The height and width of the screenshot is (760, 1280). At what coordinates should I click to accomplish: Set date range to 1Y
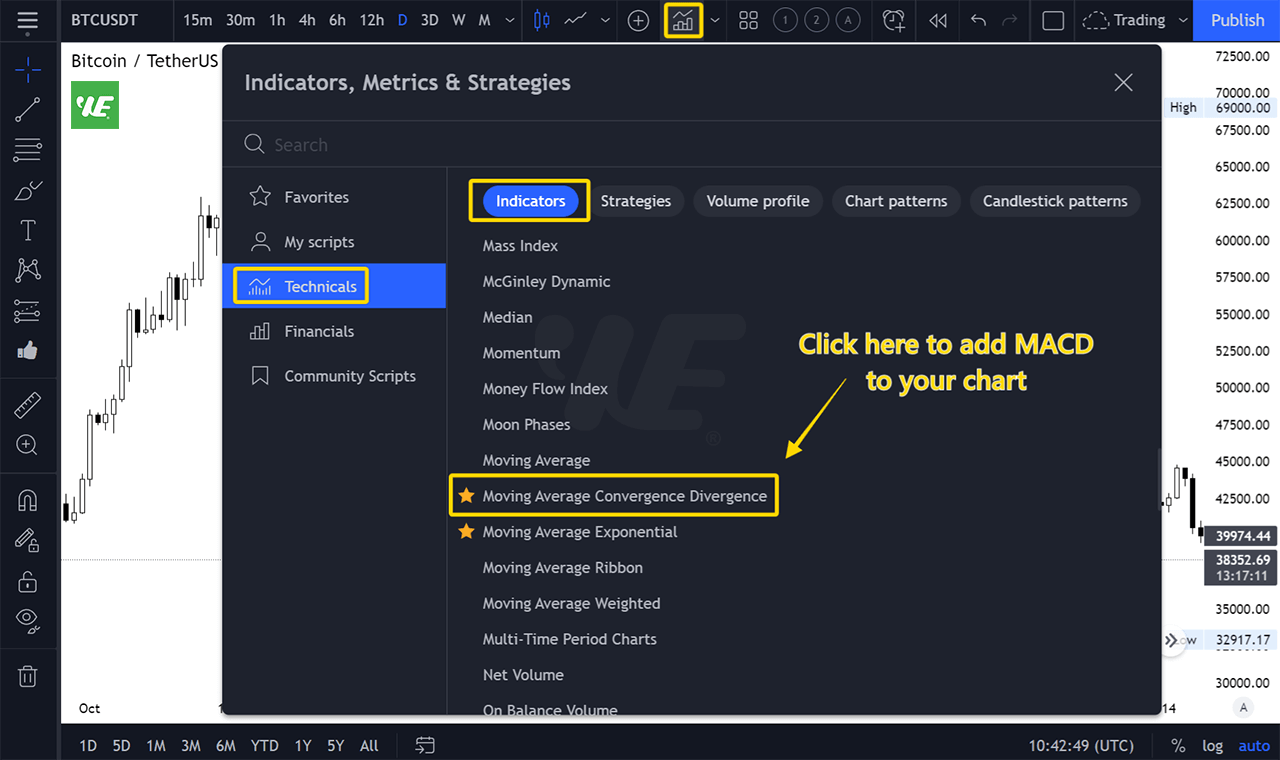click(x=302, y=745)
